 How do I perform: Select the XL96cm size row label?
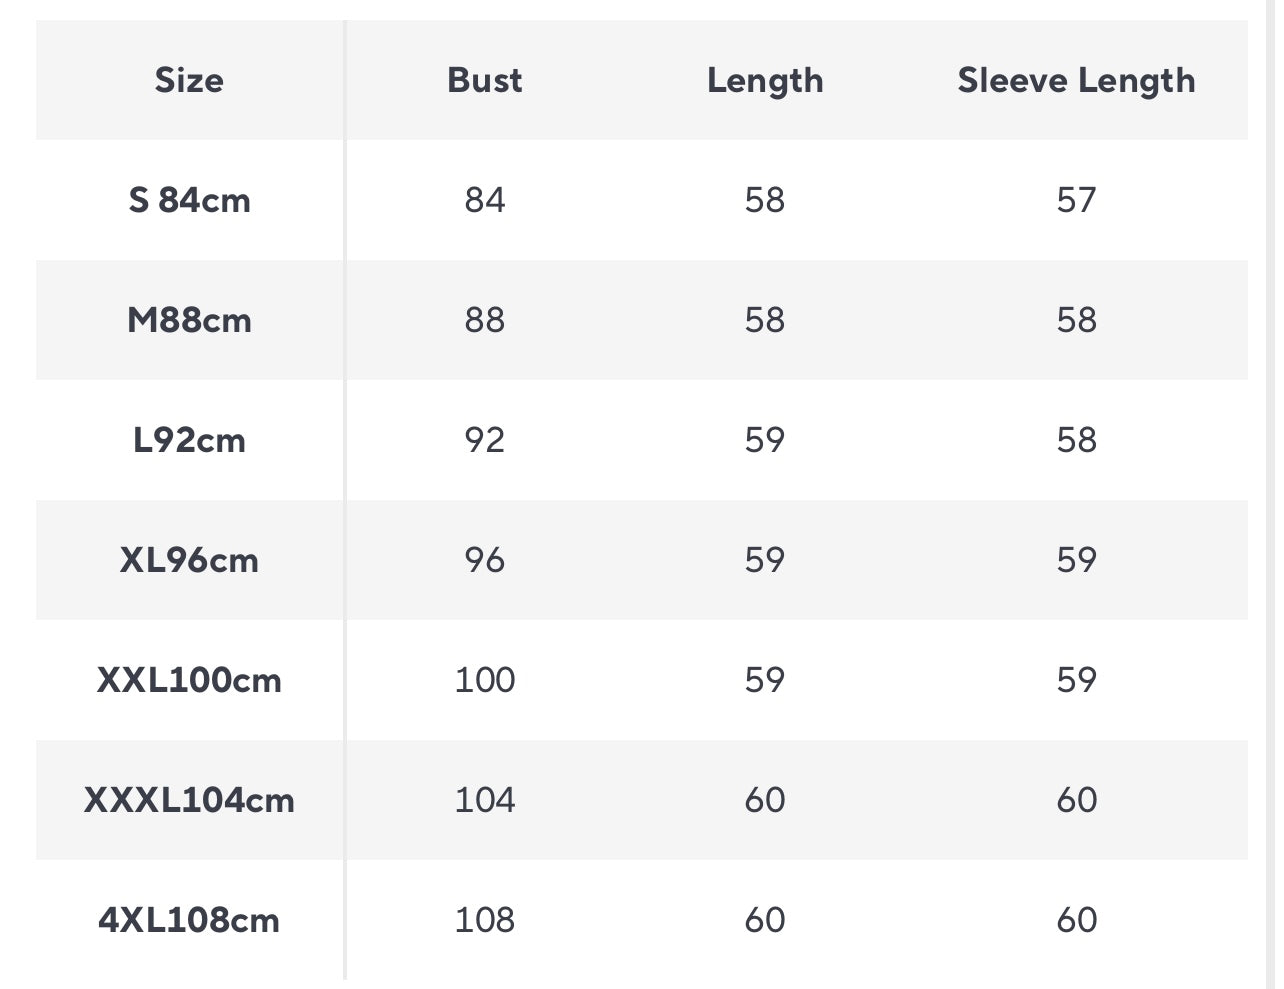(189, 560)
